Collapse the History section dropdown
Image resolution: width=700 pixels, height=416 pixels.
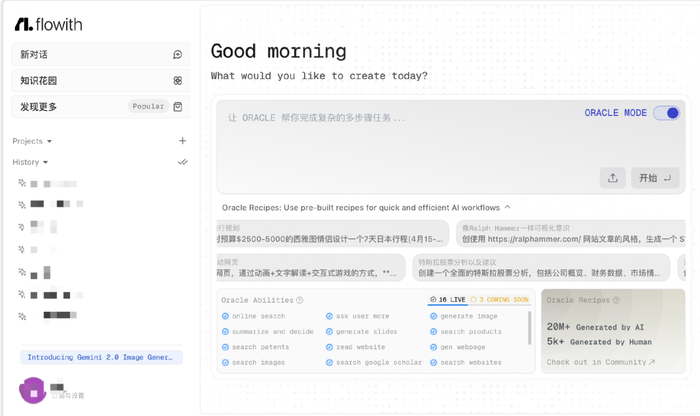point(45,162)
